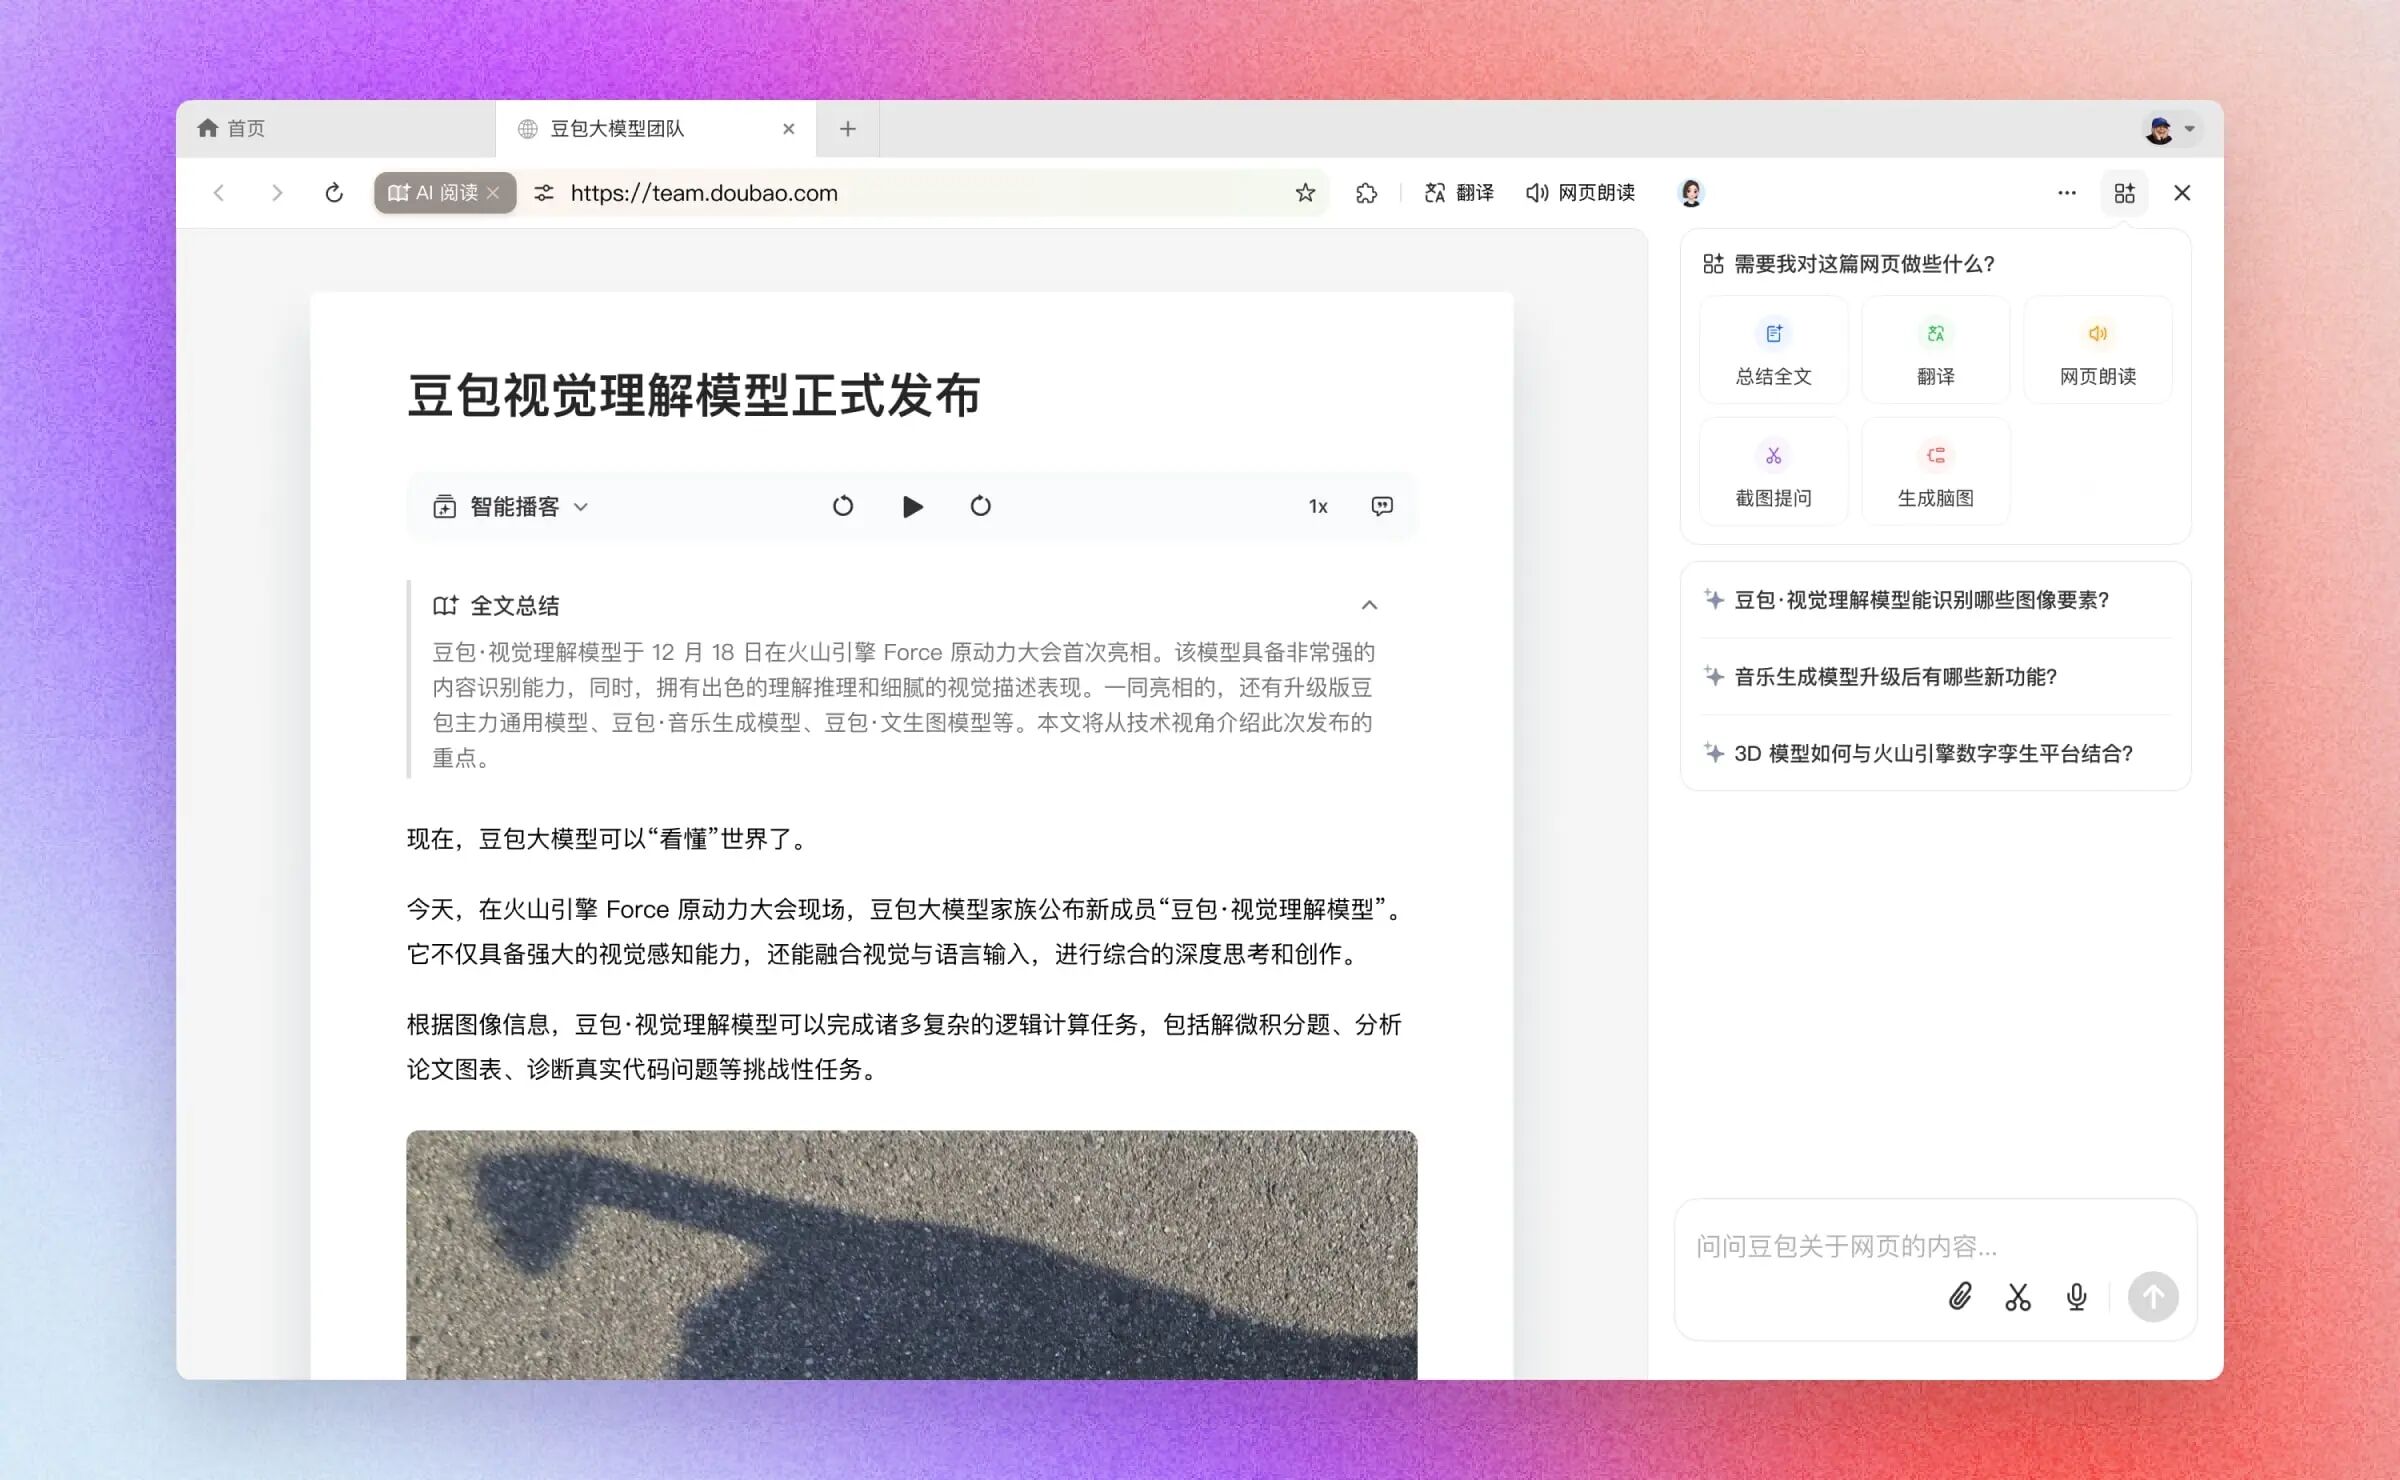The height and width of the screenshot is (1480, 2400).
Task: Select the 总结全文 action card
Action: tap(1773, 350)
